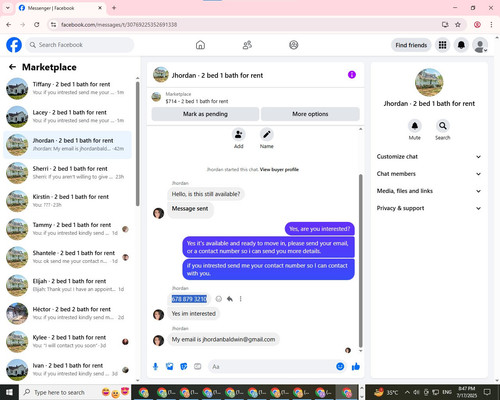Viewport: 500px width, 400px height.
Task: Open the View buyer profile link
Action: click(x=279, y=169)
